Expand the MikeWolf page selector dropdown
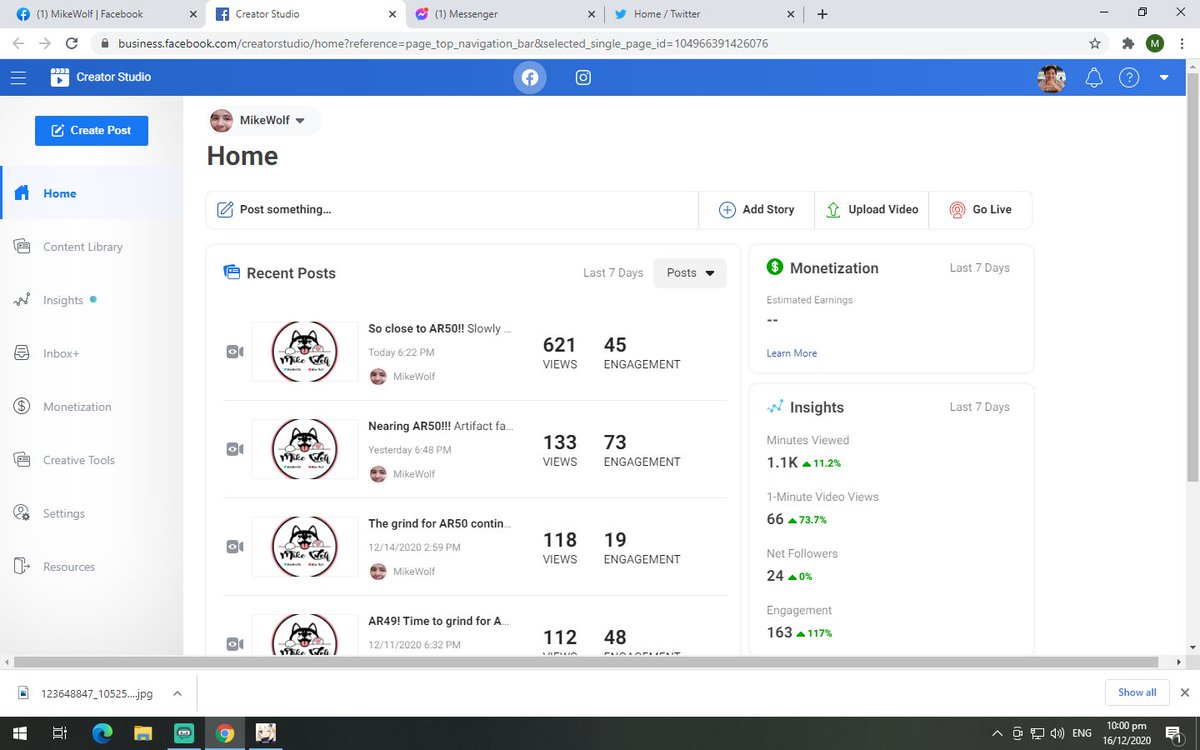 click(x=264, y=120)
